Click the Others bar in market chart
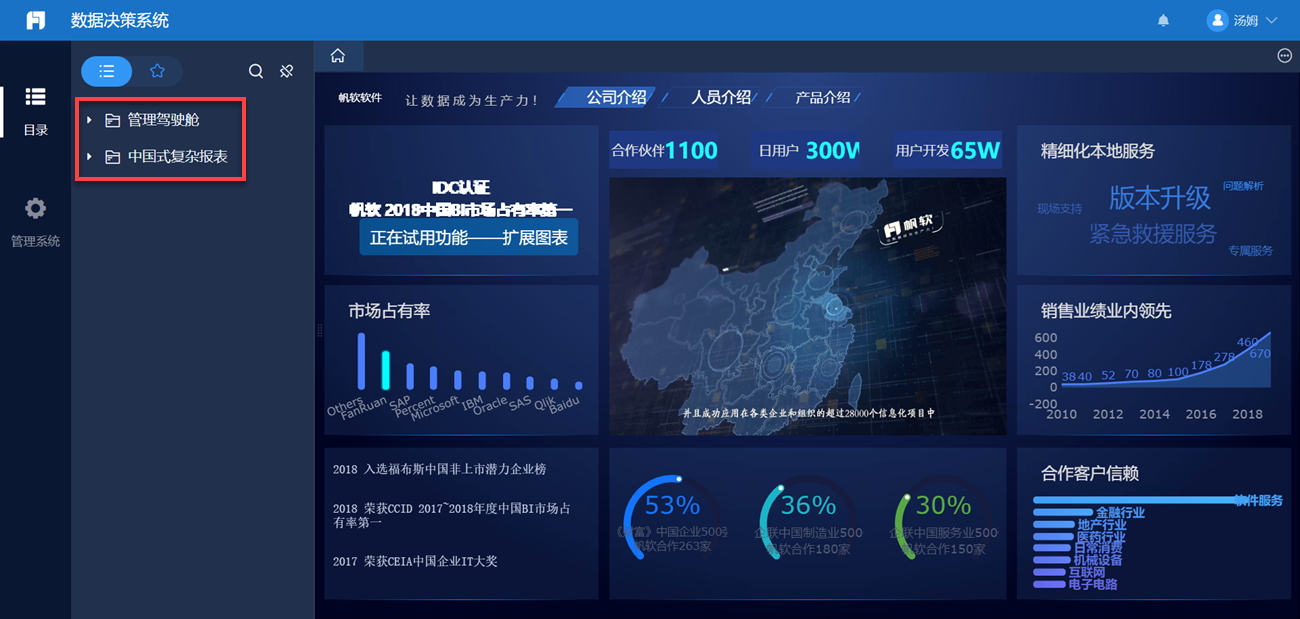The height and width of the screenshot is (619, 1300). click(361, 360)
